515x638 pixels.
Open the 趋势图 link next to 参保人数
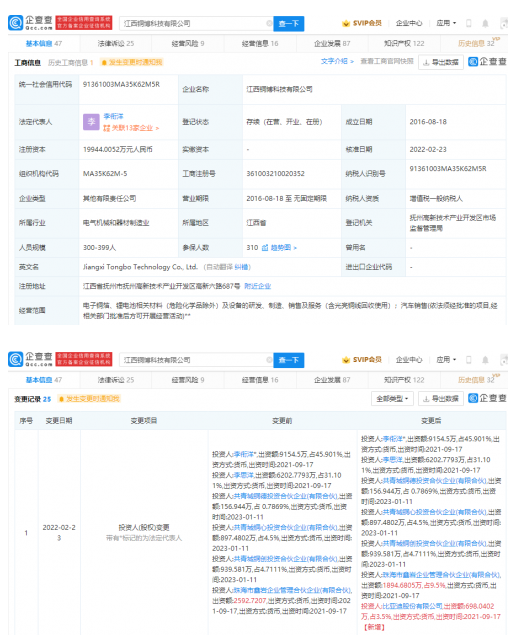(284, 247)
